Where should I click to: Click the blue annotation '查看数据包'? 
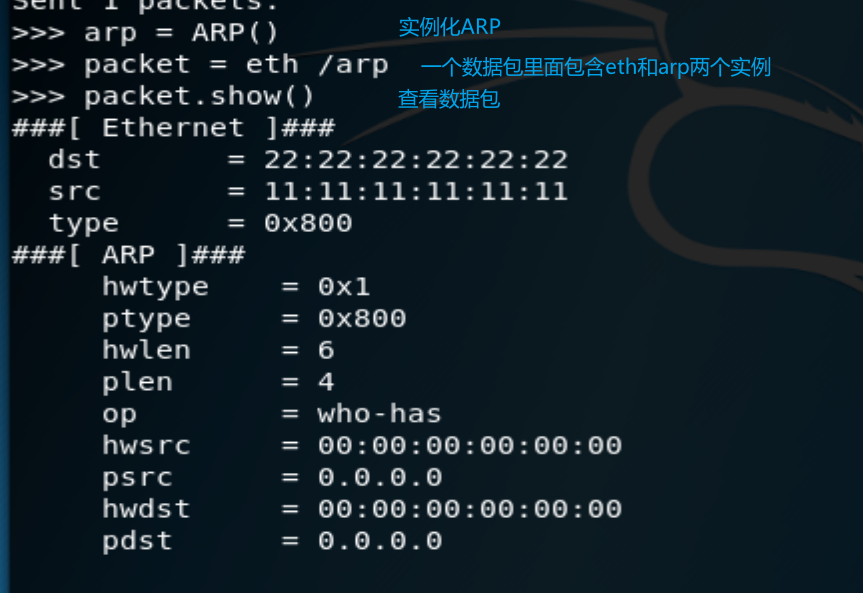(x=449, y=99)
